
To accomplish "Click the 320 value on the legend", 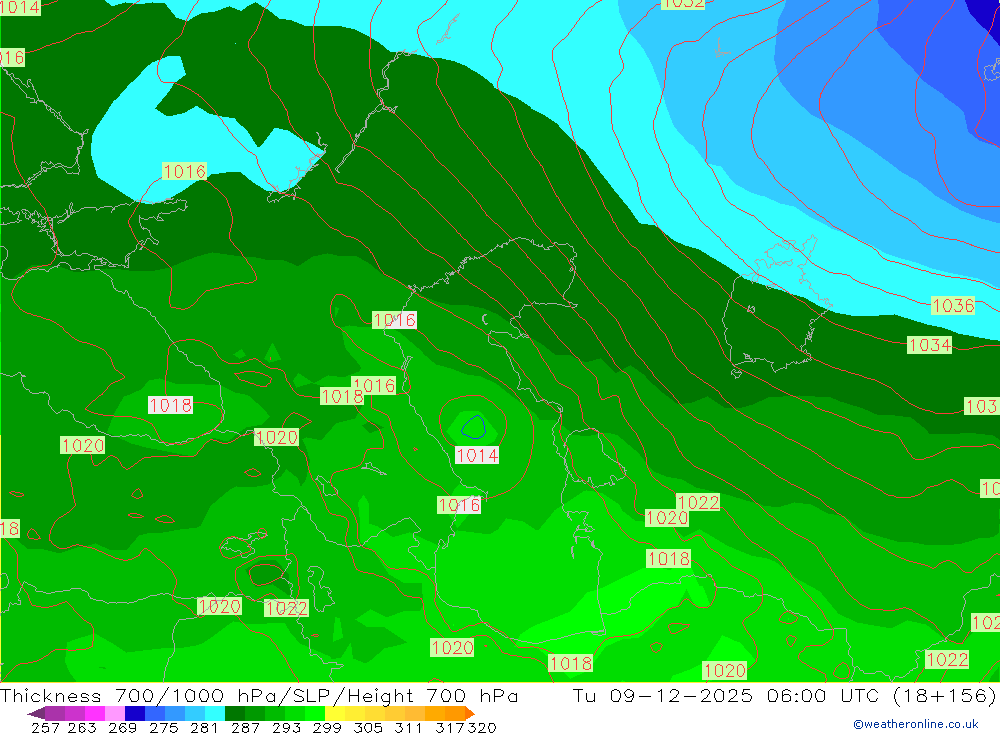I will (x=482, y=727).
